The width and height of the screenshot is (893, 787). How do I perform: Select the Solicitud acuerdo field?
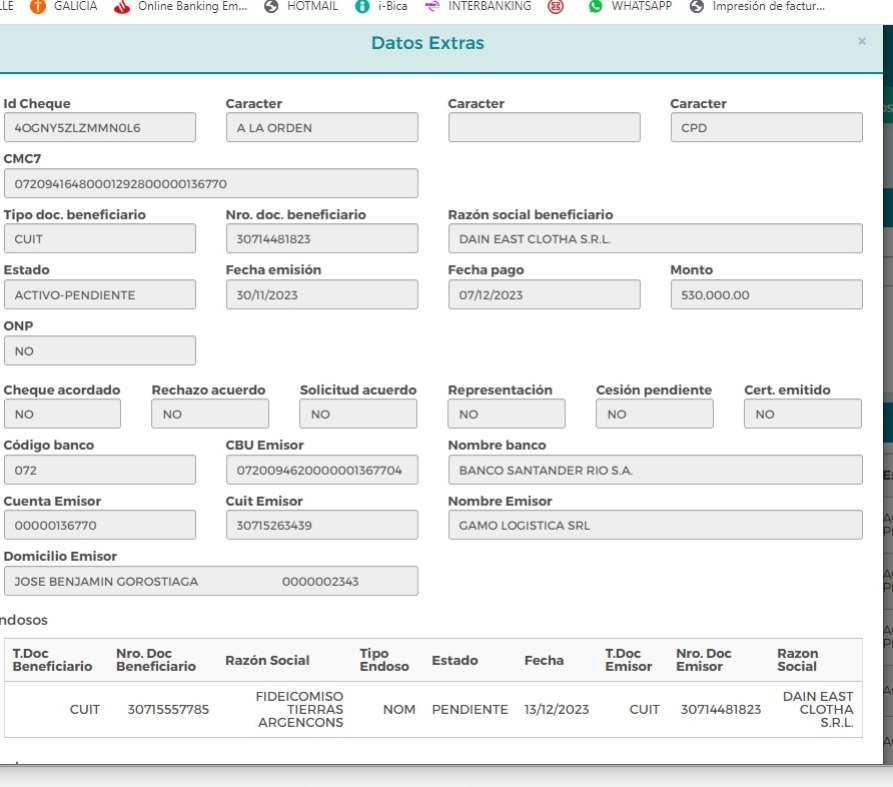pos(358,413)
